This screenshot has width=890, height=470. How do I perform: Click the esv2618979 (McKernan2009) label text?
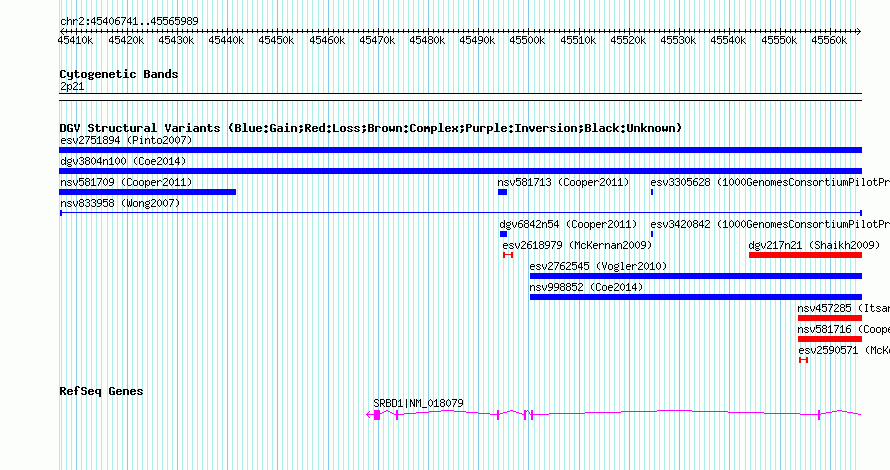tap(577, 245)
